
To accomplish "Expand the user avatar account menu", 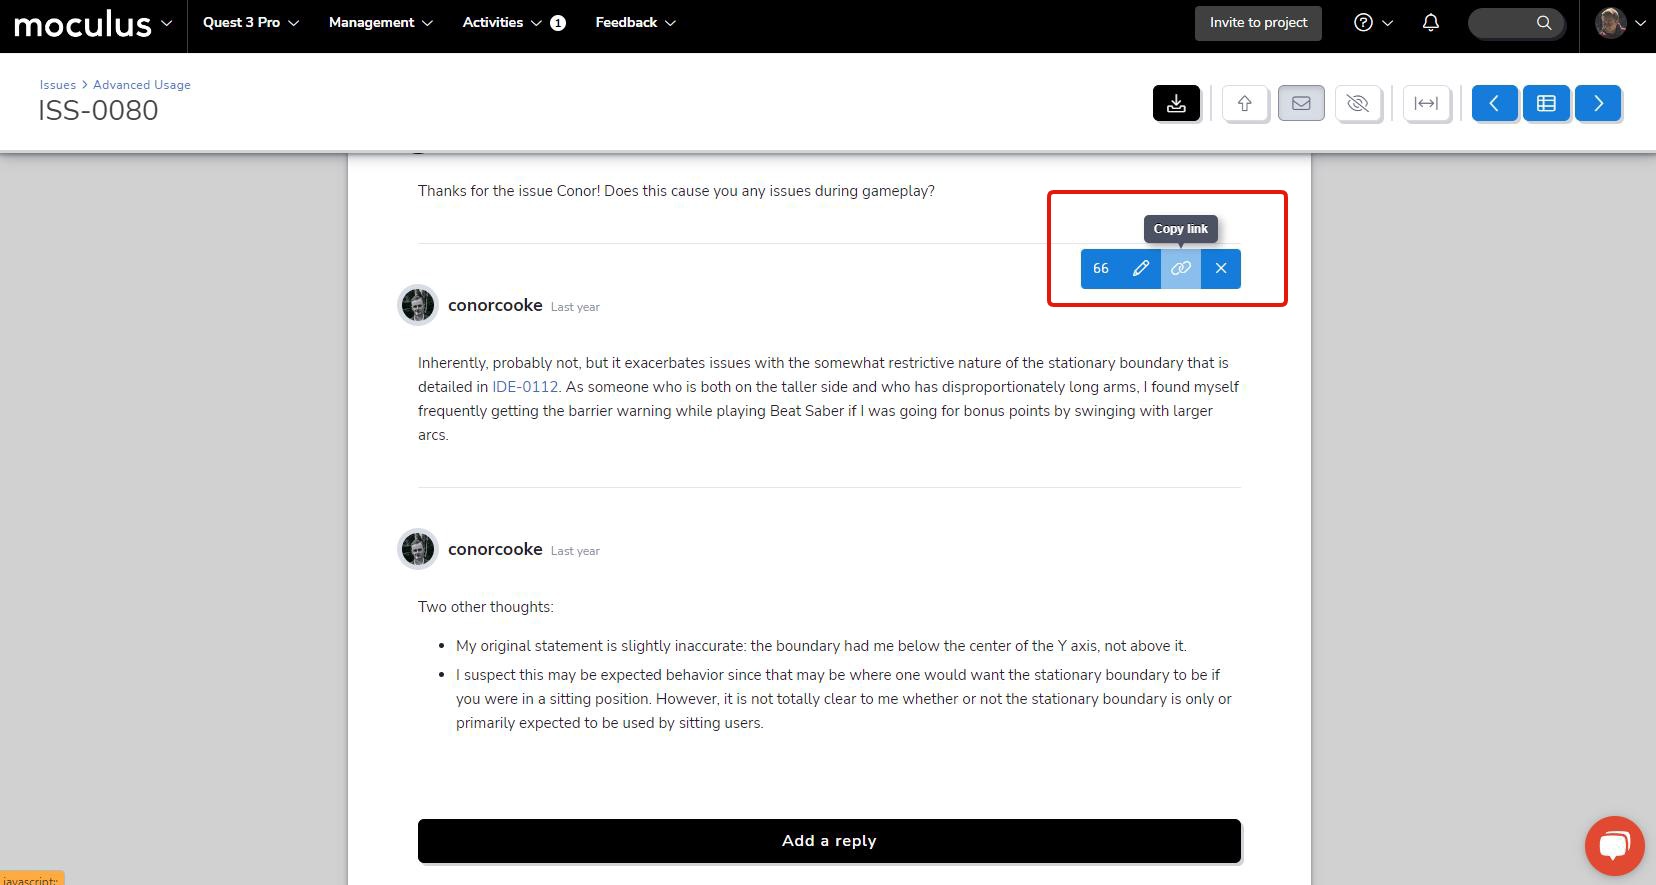I will pos(1620,22).
